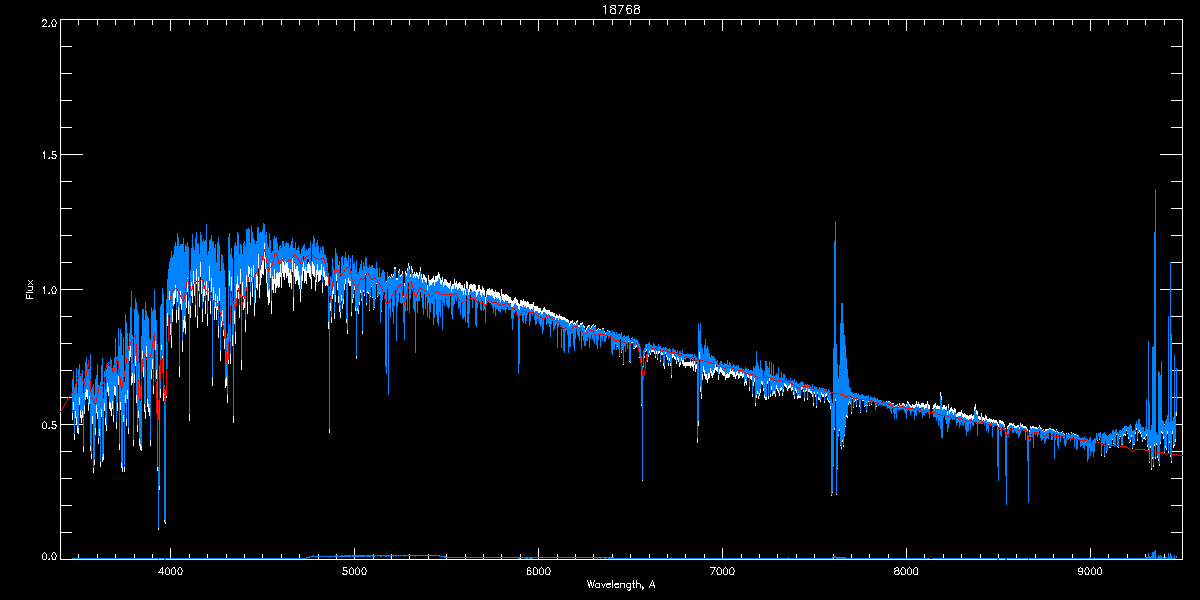Click the x-axis tick label "5000"
The height and width of the screenshot is (600, 1200).
[x=355, y=571]
